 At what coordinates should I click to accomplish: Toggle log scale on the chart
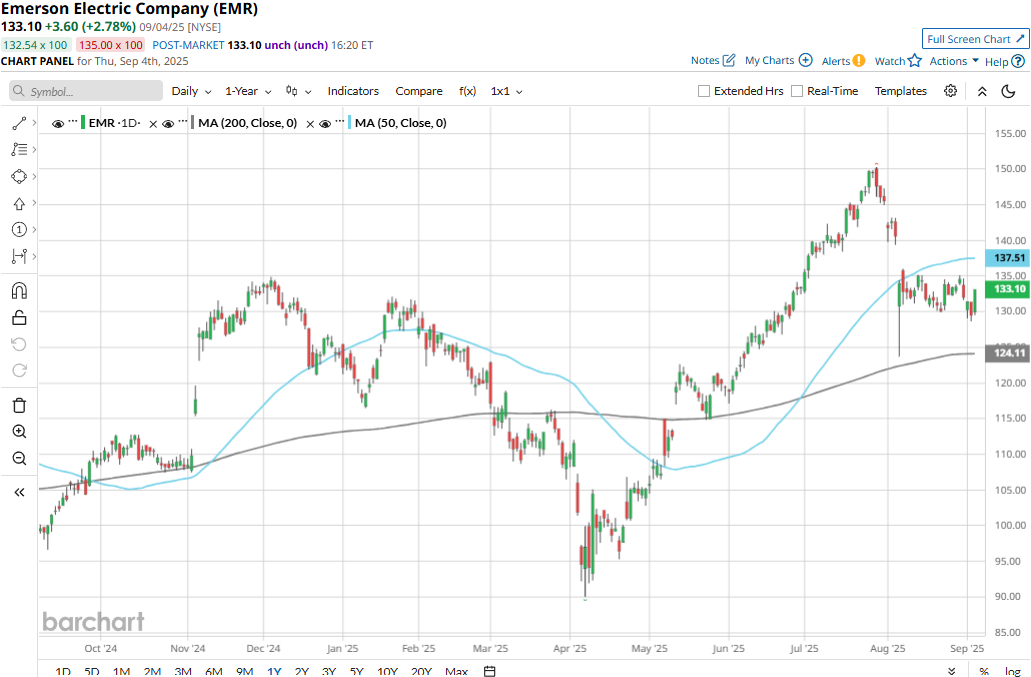pos(1013,671)
